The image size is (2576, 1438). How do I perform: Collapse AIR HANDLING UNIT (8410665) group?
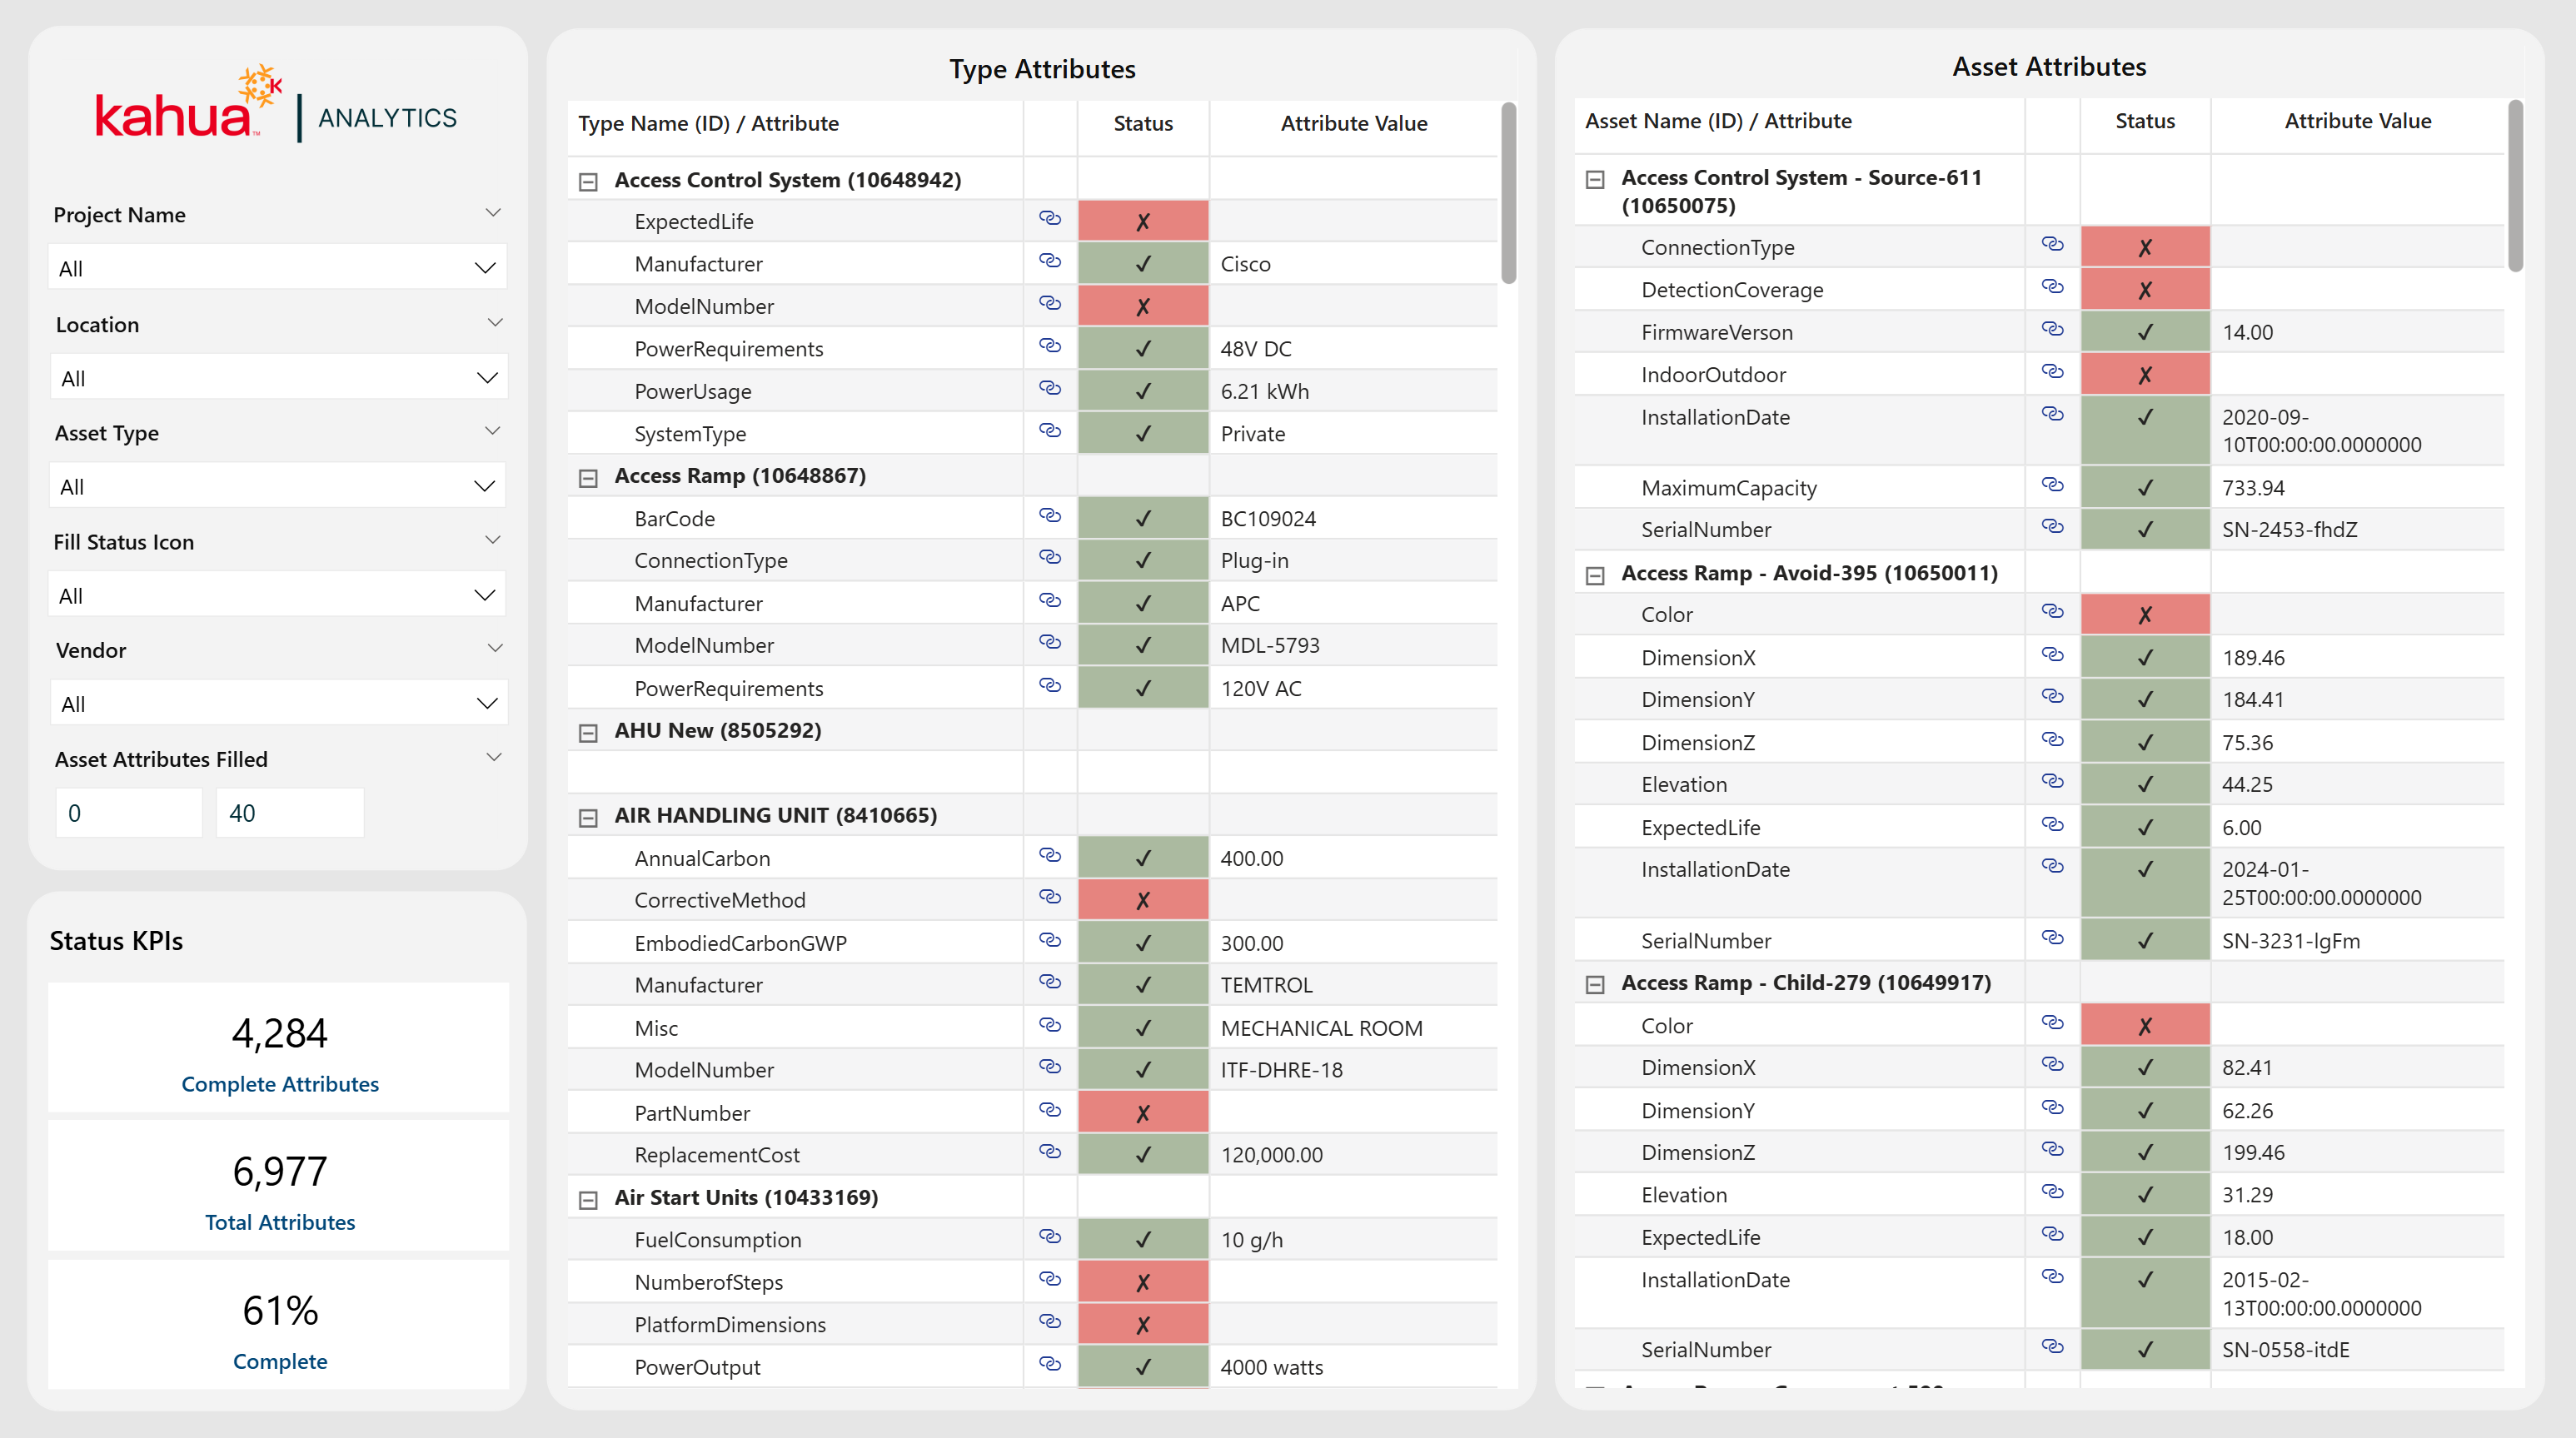pos(588,818)
